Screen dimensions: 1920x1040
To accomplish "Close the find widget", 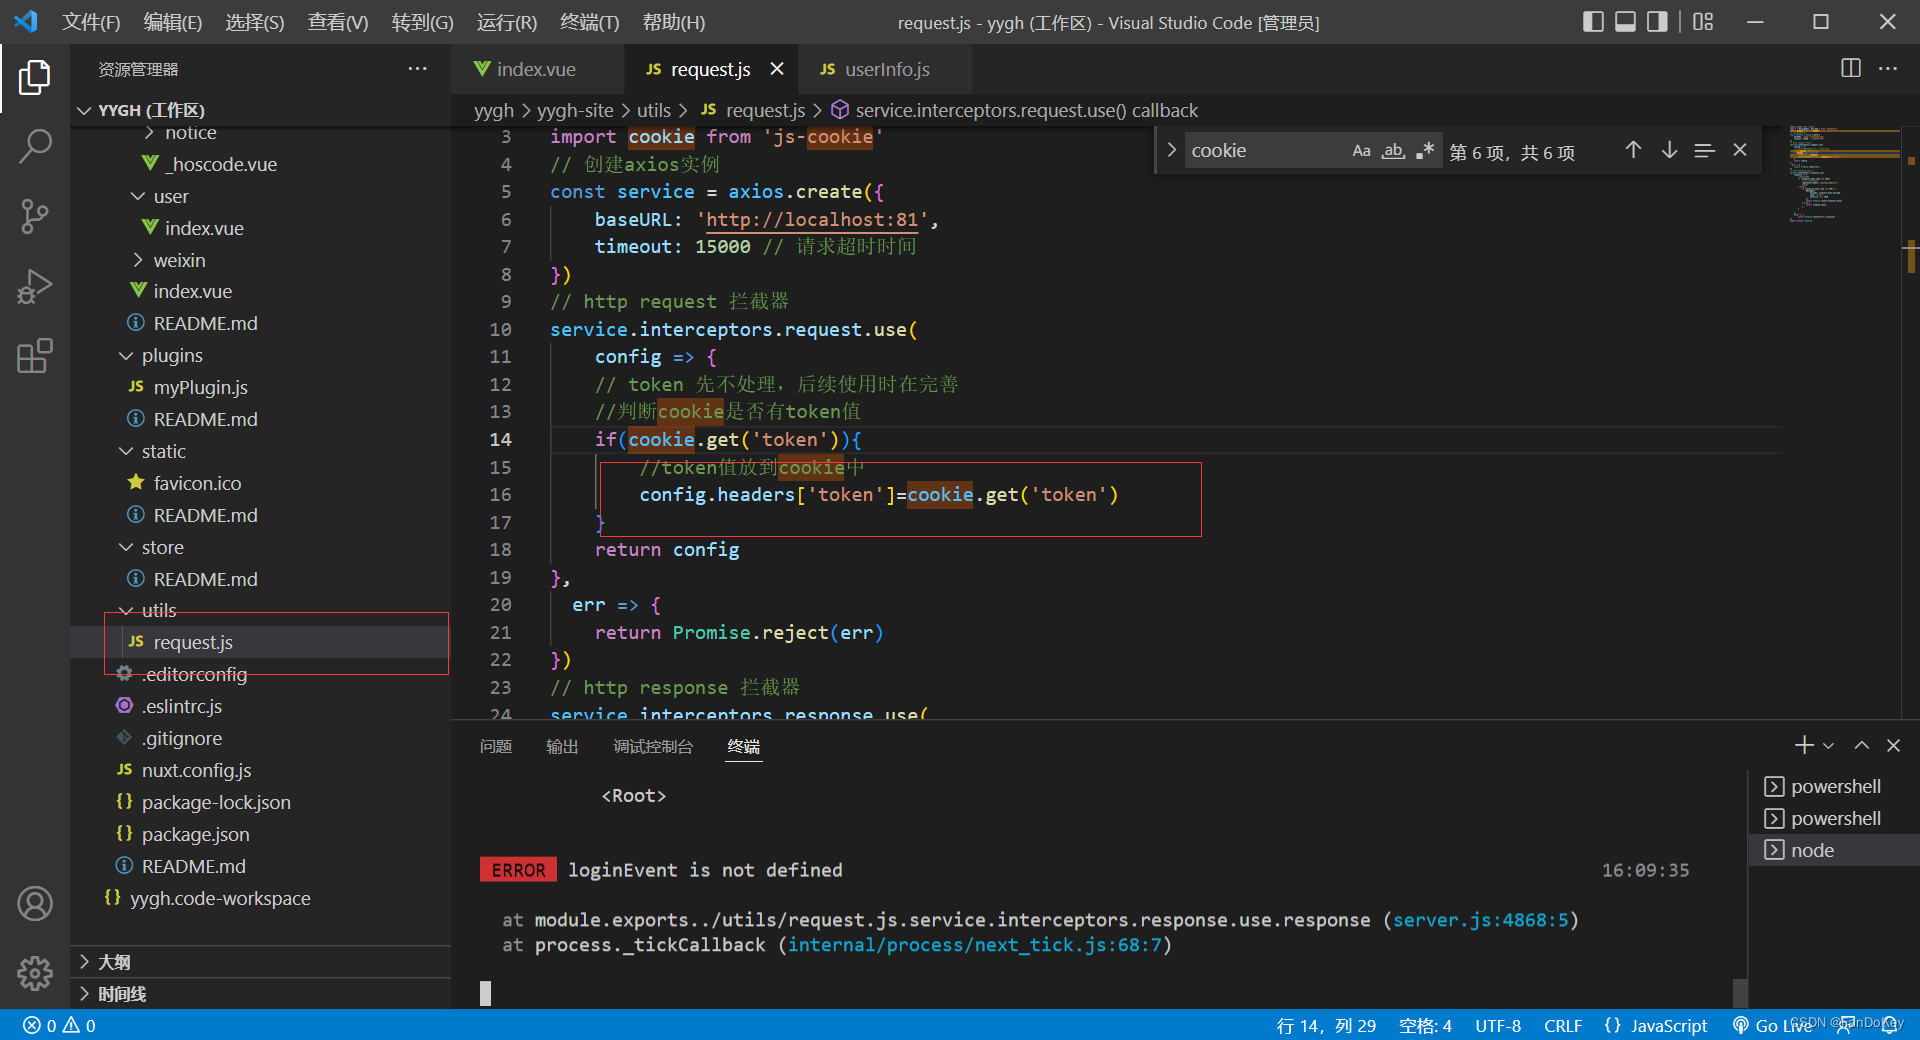I will 1740,150.
